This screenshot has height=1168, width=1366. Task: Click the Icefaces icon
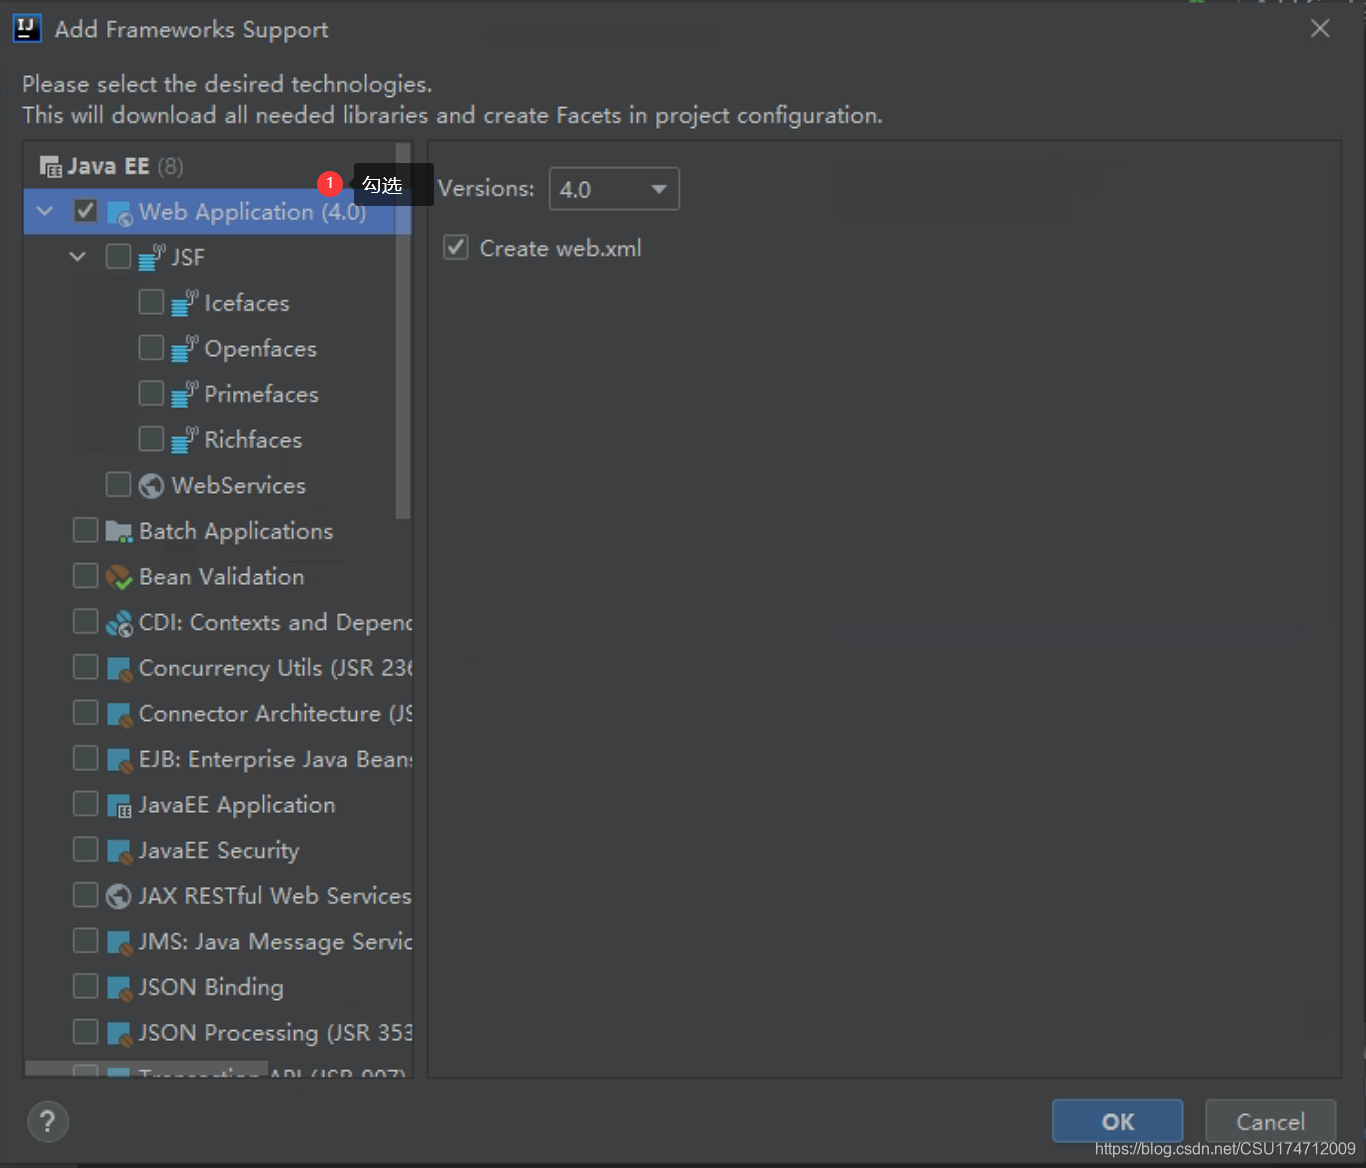(x=184, y=303)
